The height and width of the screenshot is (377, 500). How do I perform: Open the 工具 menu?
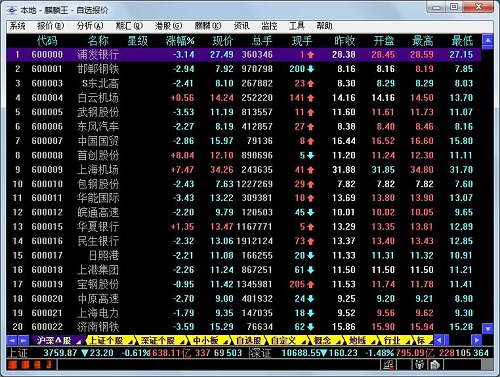tap(297, 26)
